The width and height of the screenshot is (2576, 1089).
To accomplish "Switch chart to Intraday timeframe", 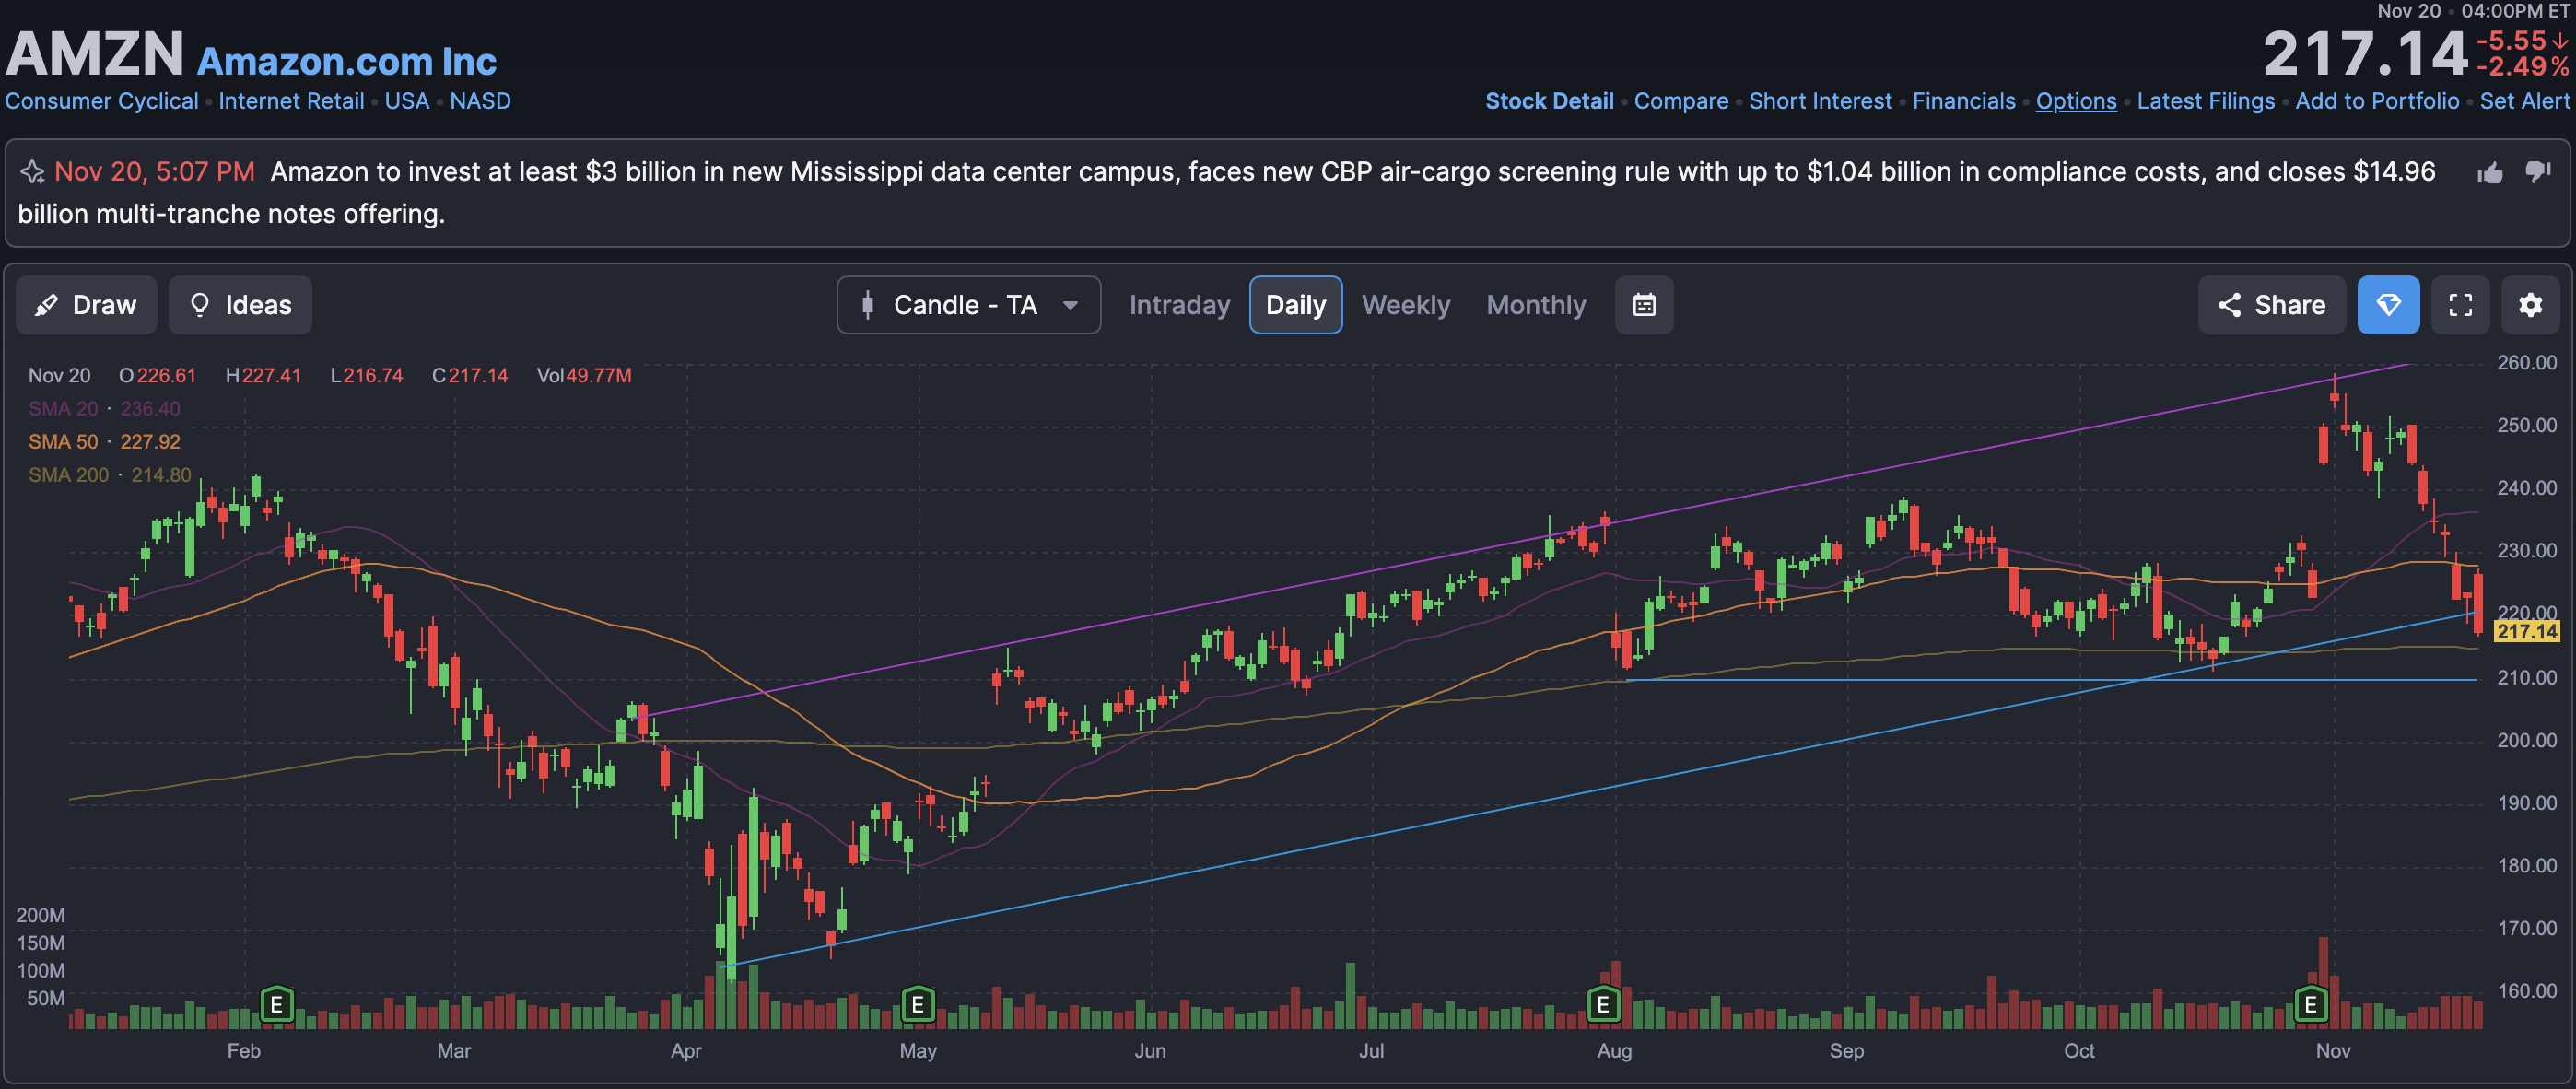I will pos(1179,305).
